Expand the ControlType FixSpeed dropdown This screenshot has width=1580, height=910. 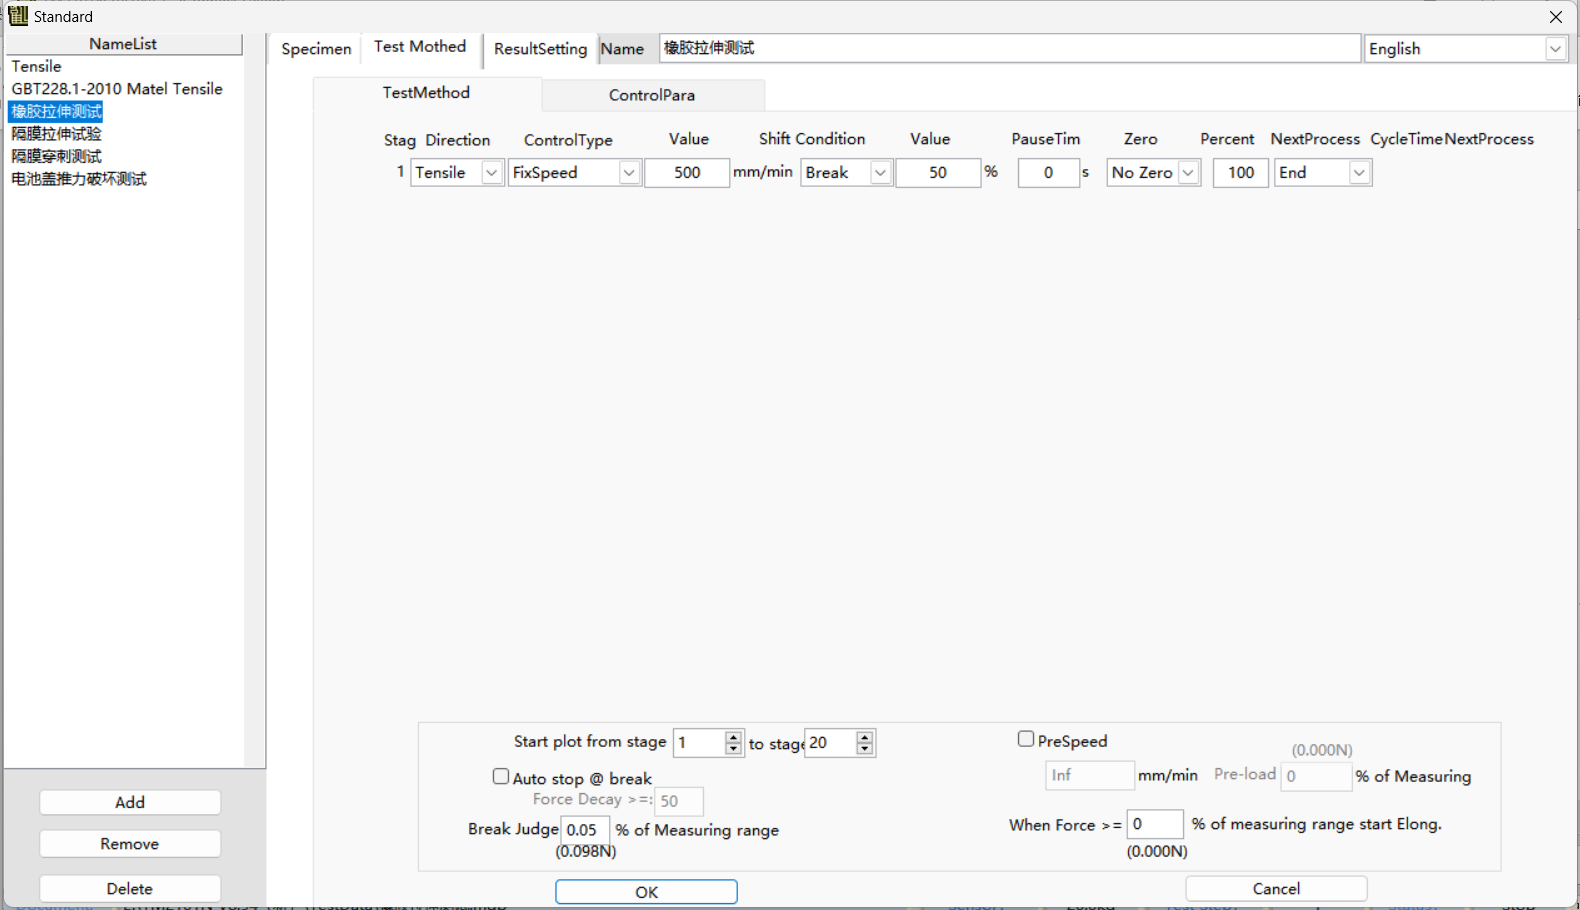click(x=628, y=173)
